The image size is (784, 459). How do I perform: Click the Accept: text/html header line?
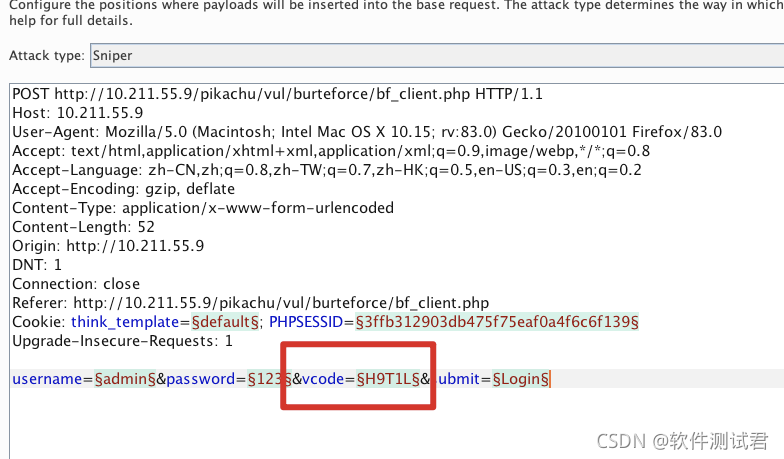click(331, 151)
